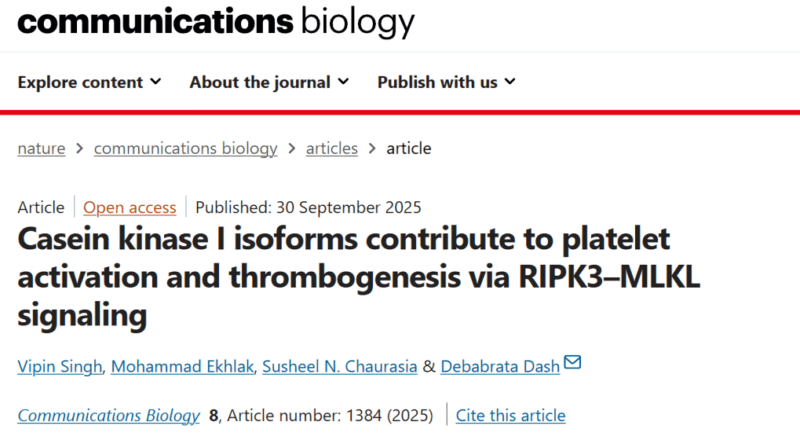
Task: Click the Explore content chevron arrow
Action: 155,82
